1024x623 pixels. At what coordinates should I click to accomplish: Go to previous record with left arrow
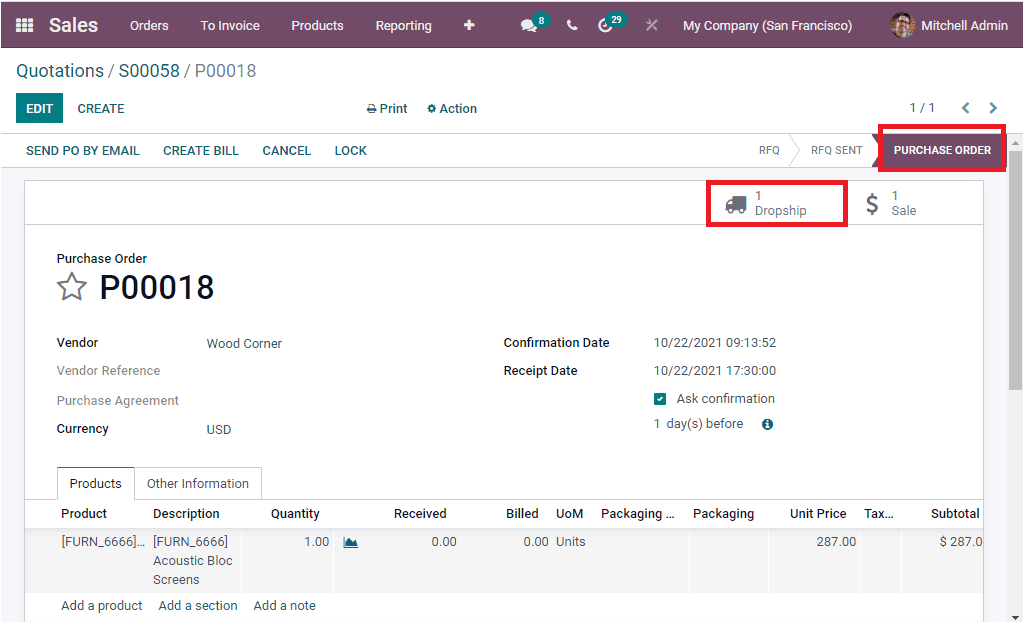(x=965, y=107)
